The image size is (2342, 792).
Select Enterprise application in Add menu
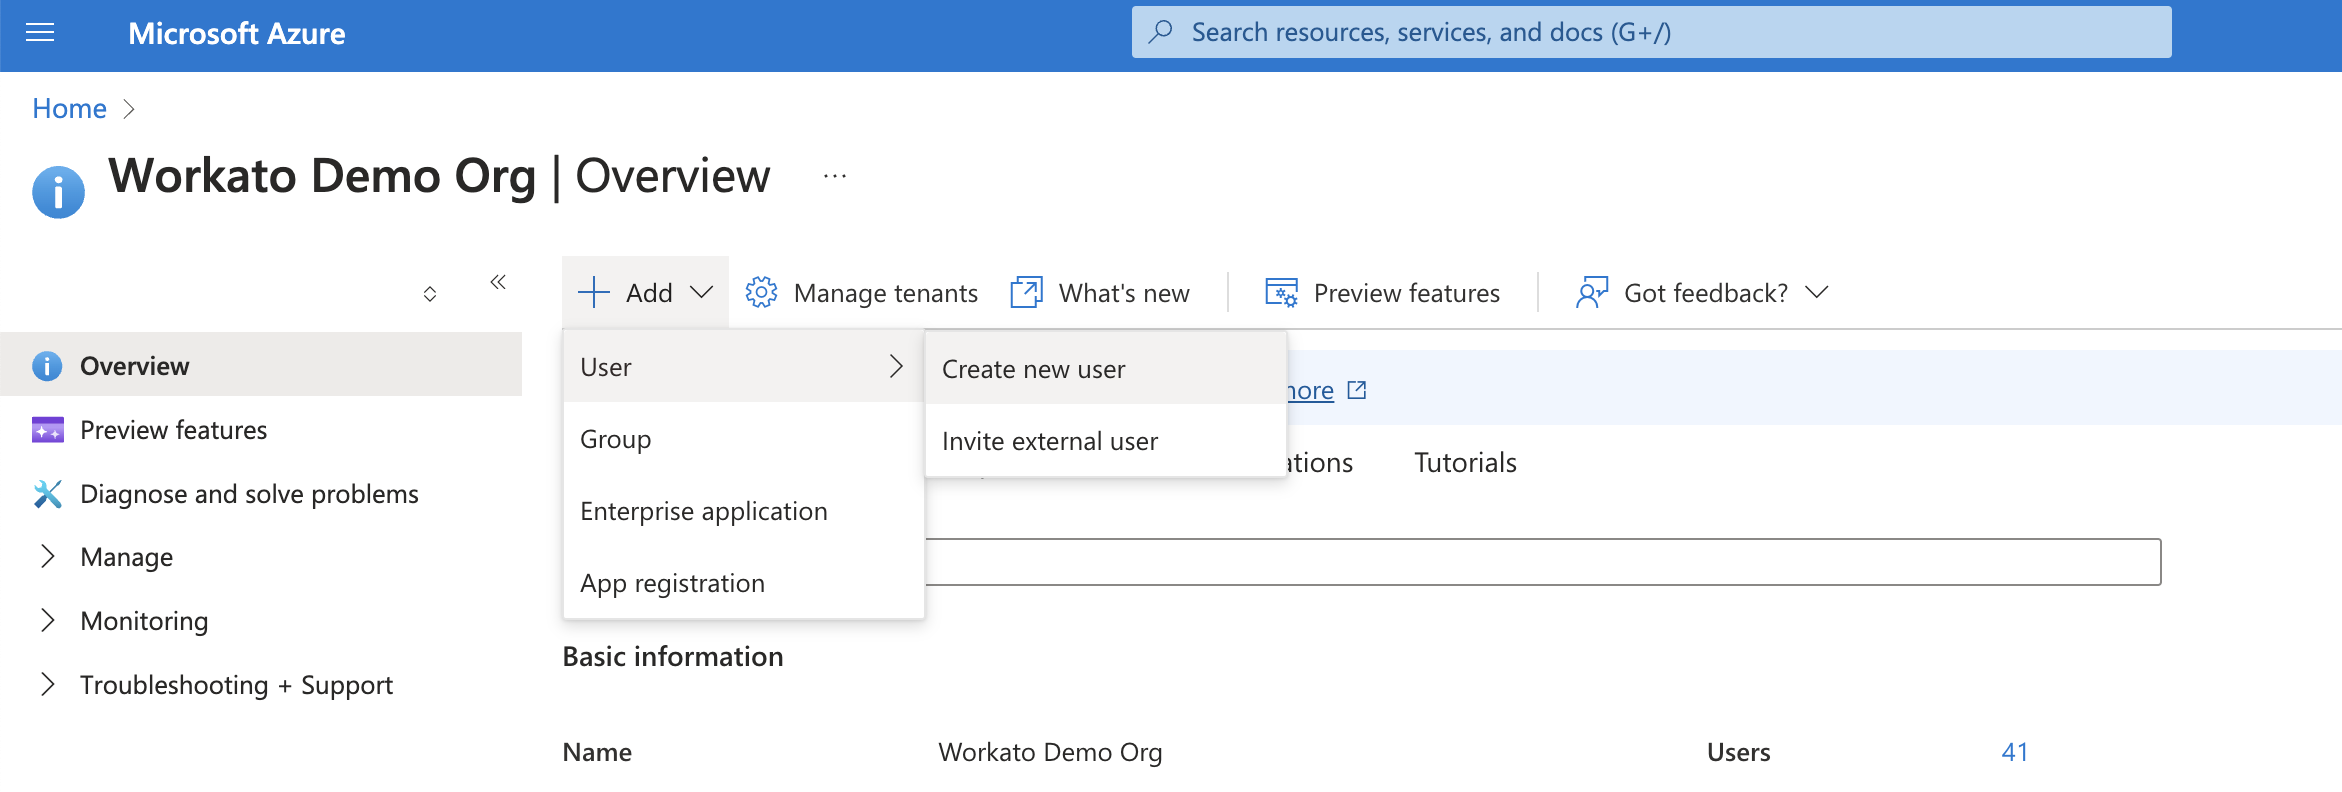coord(703,511)
